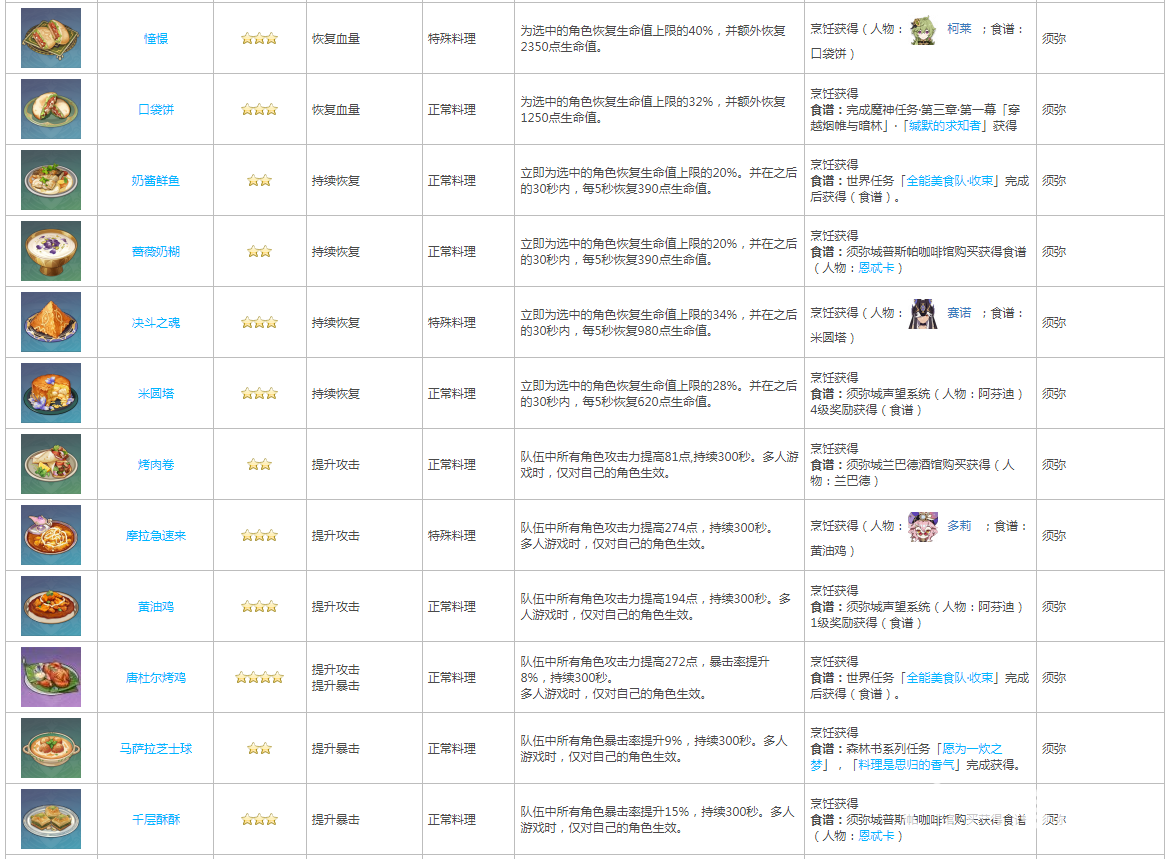
Task: Click the 唐杜尔烤鸡 roast chicken image
Action: (x=51, y=677)
